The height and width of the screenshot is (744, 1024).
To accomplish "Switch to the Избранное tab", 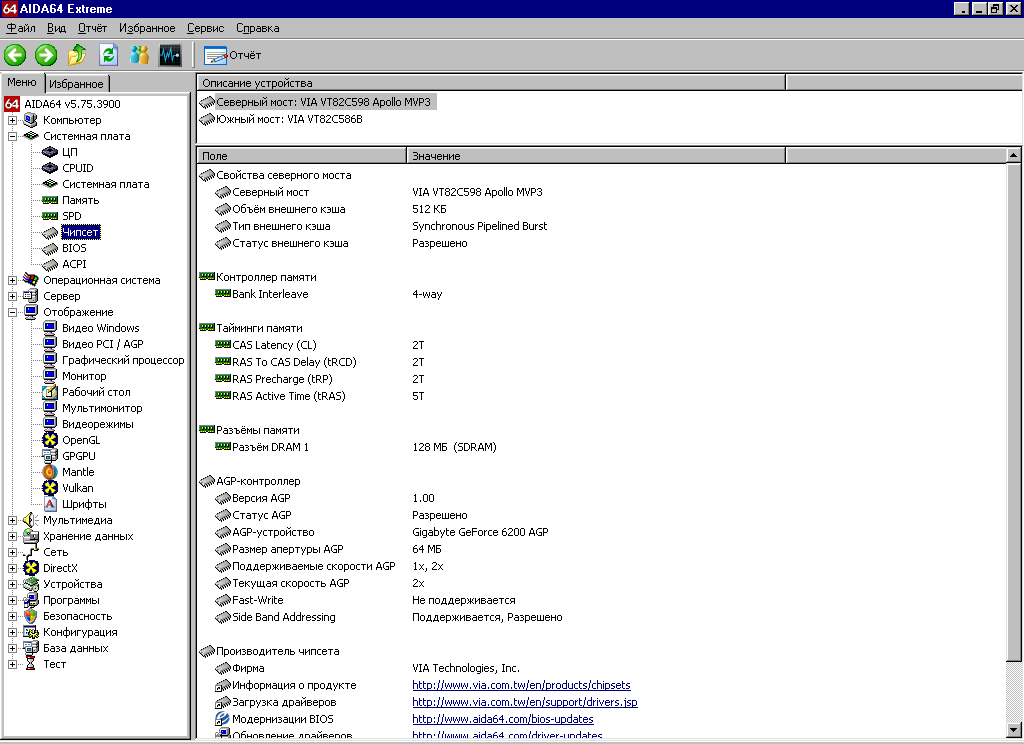I will (76, 84).
